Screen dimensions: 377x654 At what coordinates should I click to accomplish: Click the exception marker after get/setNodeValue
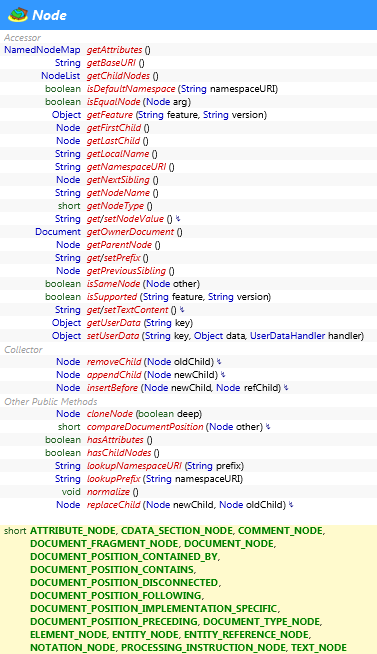pyautogui.click(x=178, y=219)
